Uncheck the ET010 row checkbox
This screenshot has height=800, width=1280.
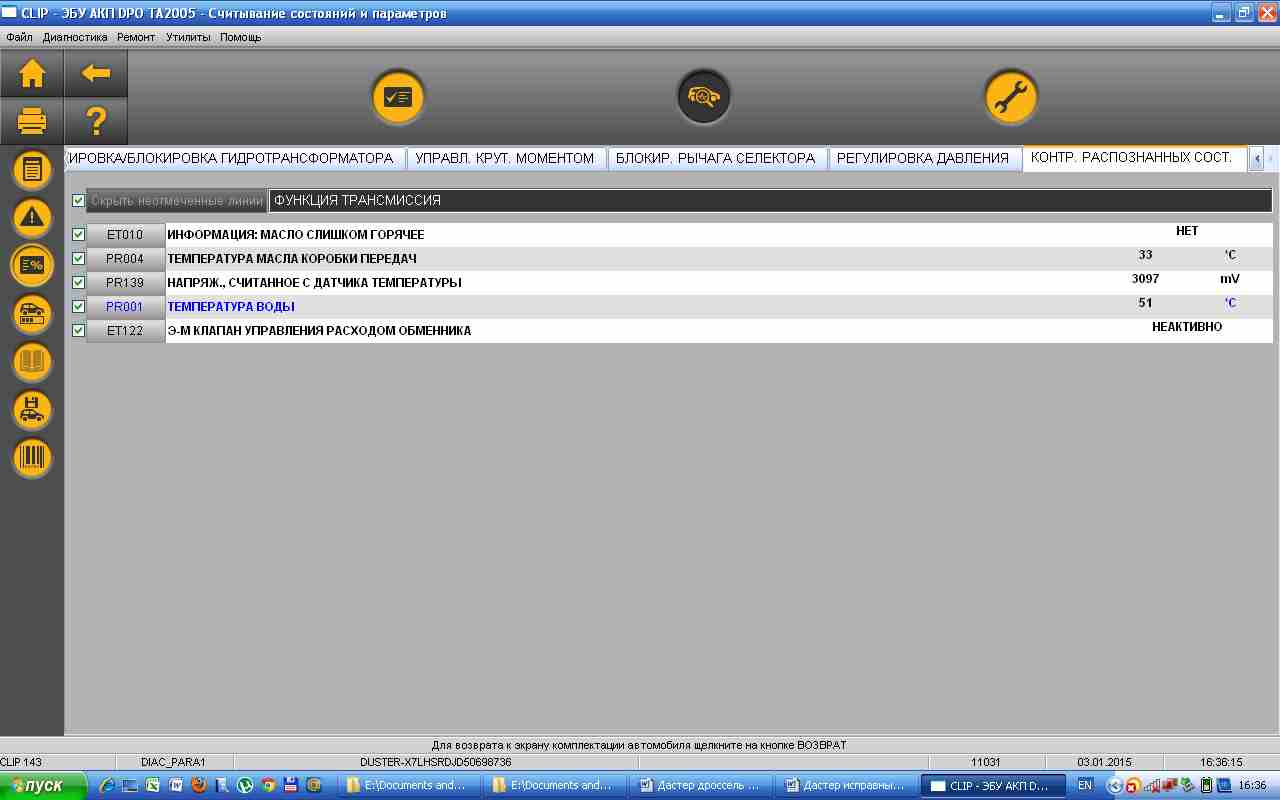(x=79, y=235)
